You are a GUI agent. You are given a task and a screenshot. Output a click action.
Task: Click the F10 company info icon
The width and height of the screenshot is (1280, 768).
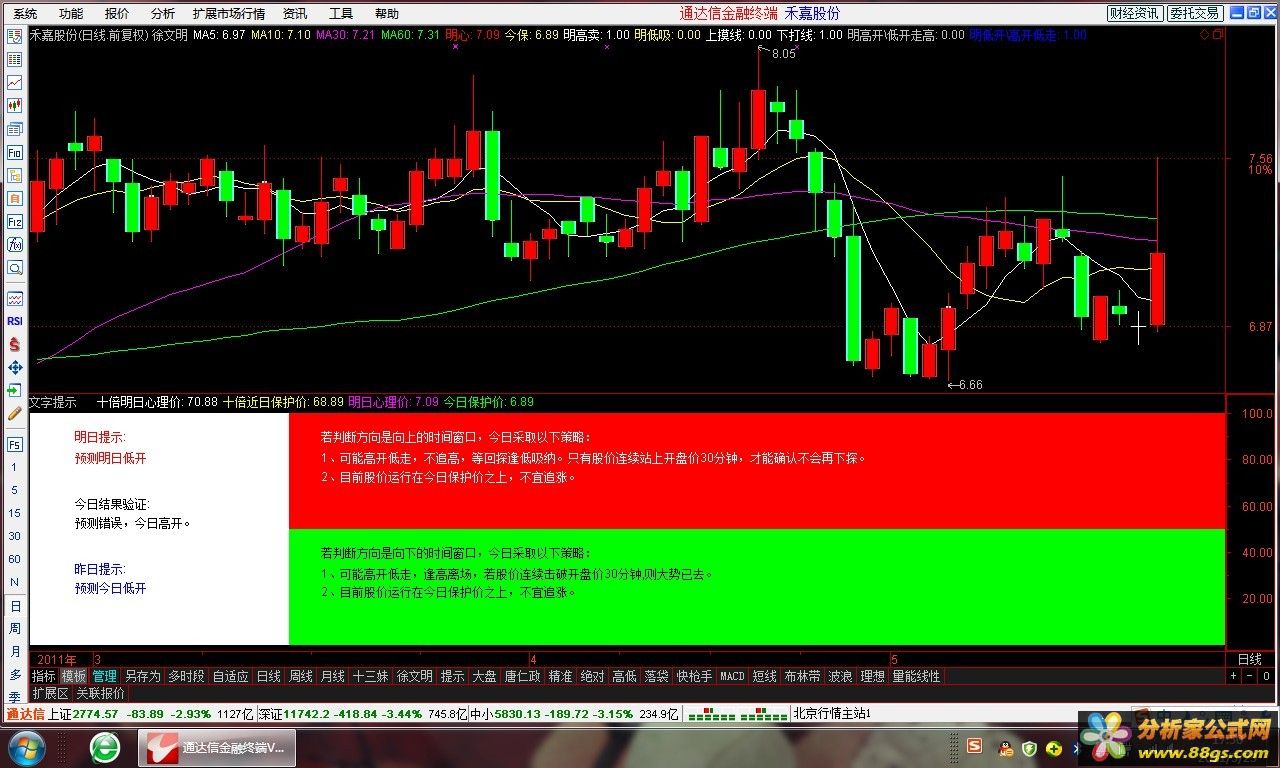point(15,153)
